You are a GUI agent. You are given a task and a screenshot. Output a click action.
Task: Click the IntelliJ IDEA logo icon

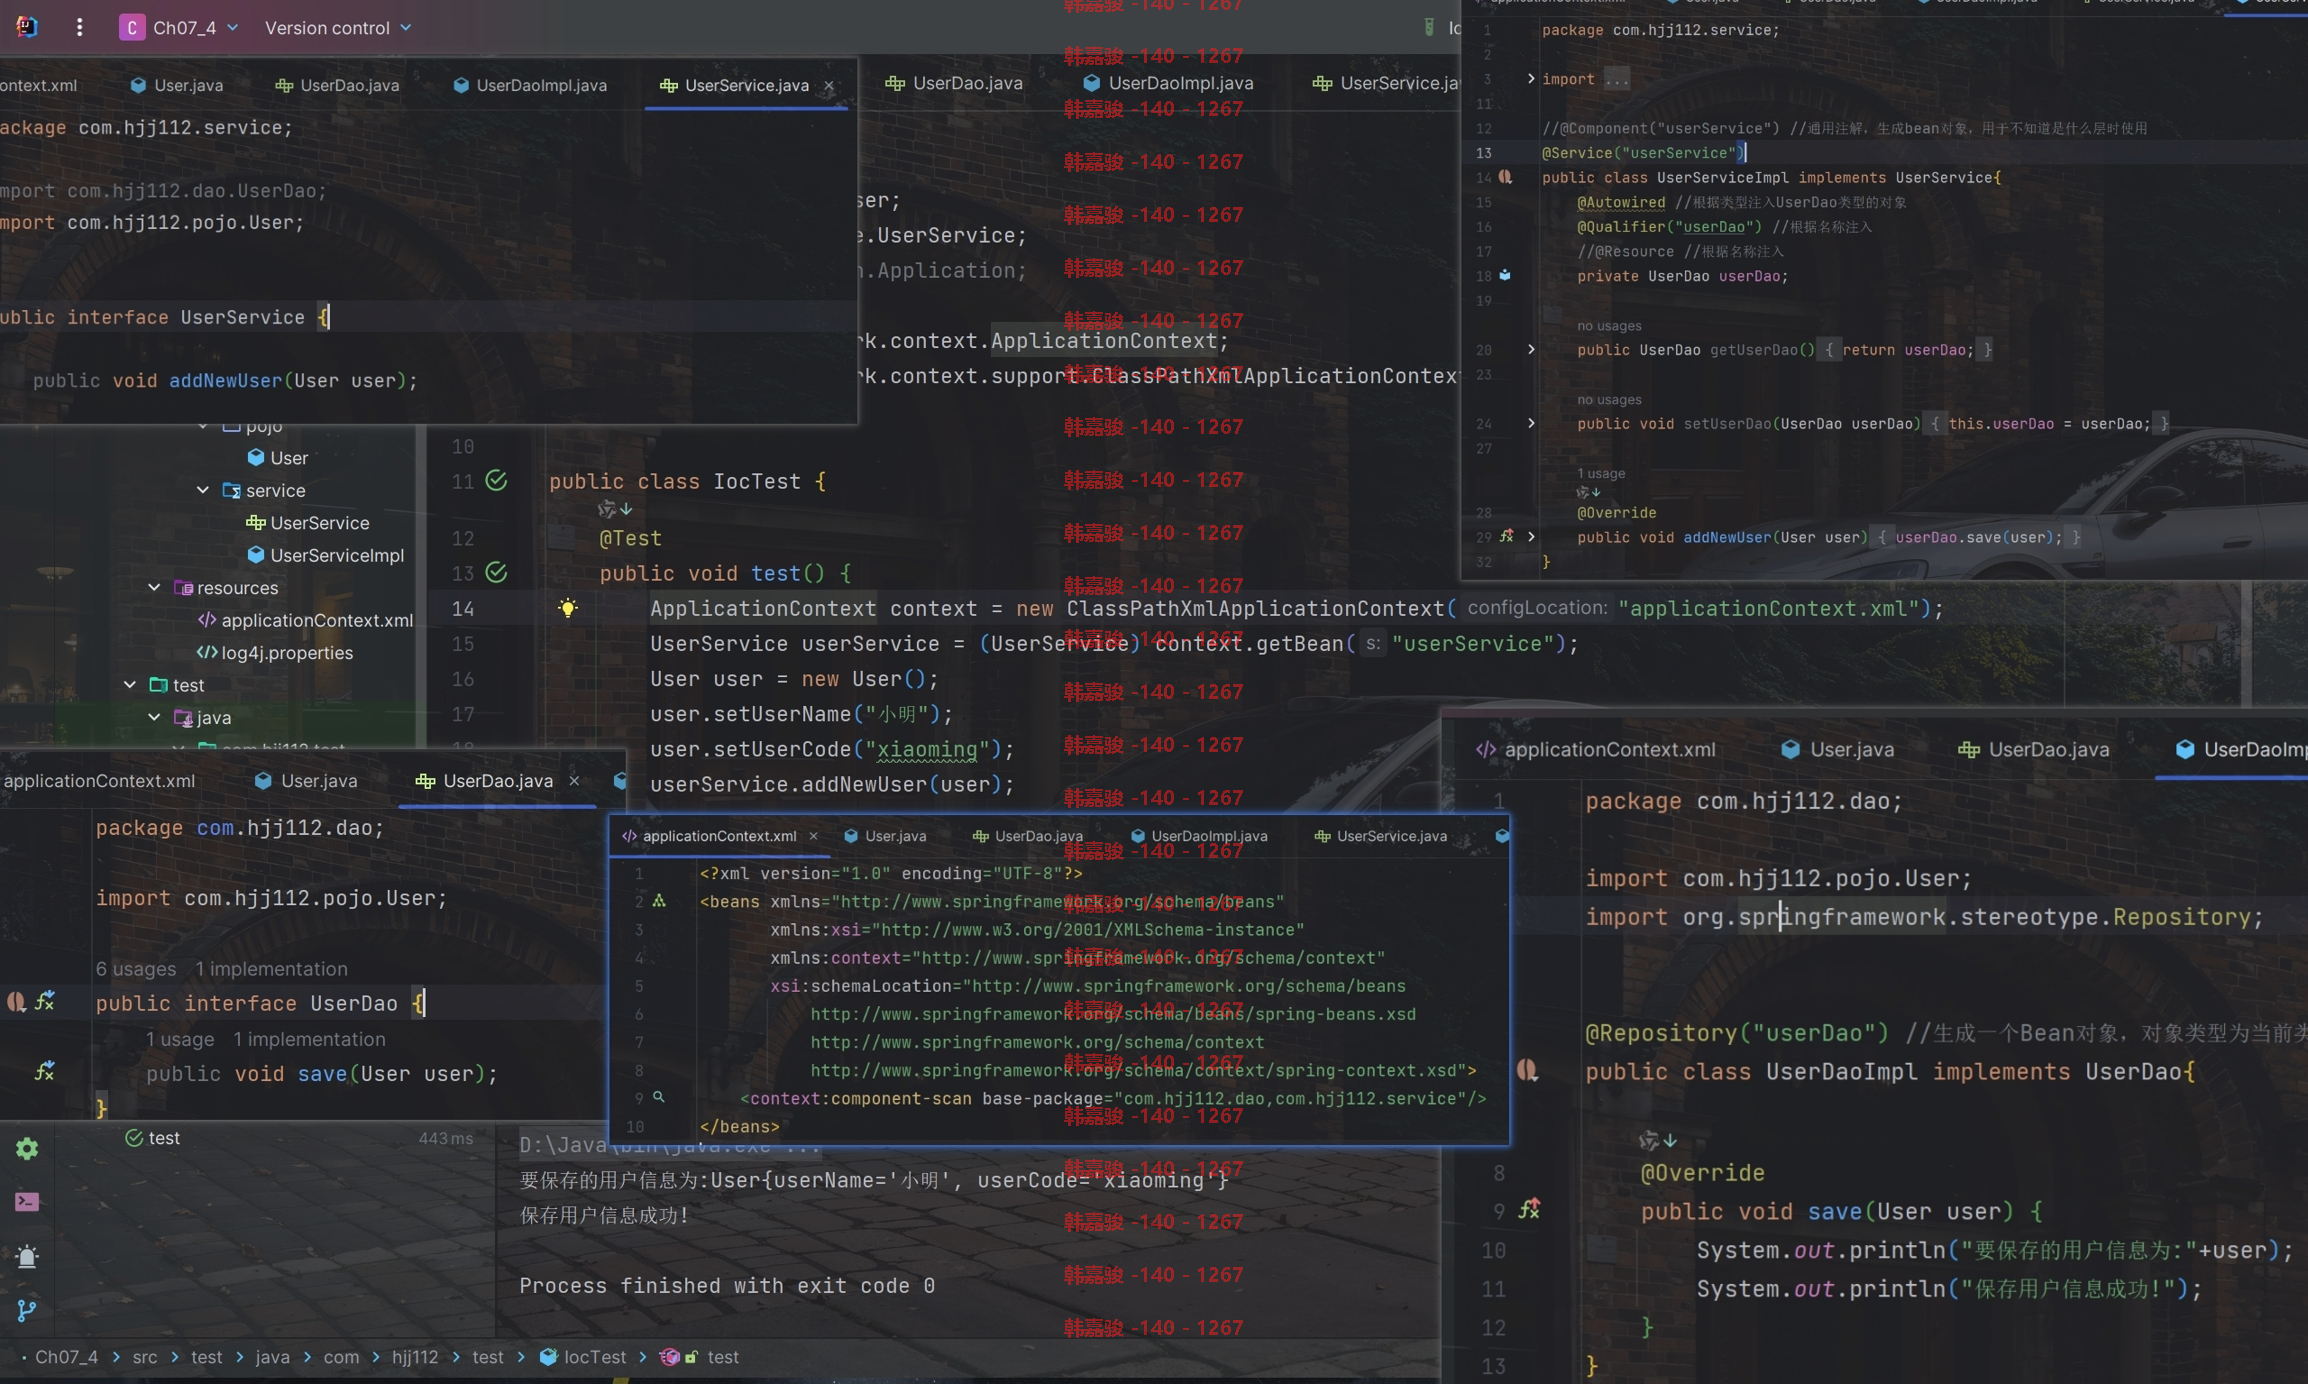[27, 27]
